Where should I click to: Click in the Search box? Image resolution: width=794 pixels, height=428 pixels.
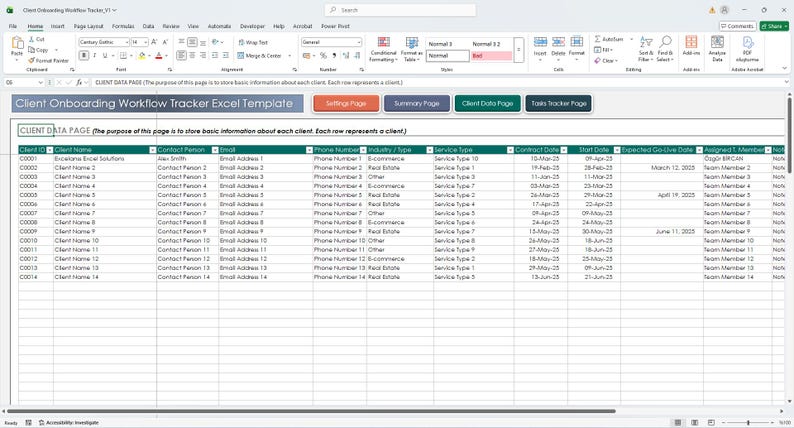pyautogui.click(x=400, y=10)
